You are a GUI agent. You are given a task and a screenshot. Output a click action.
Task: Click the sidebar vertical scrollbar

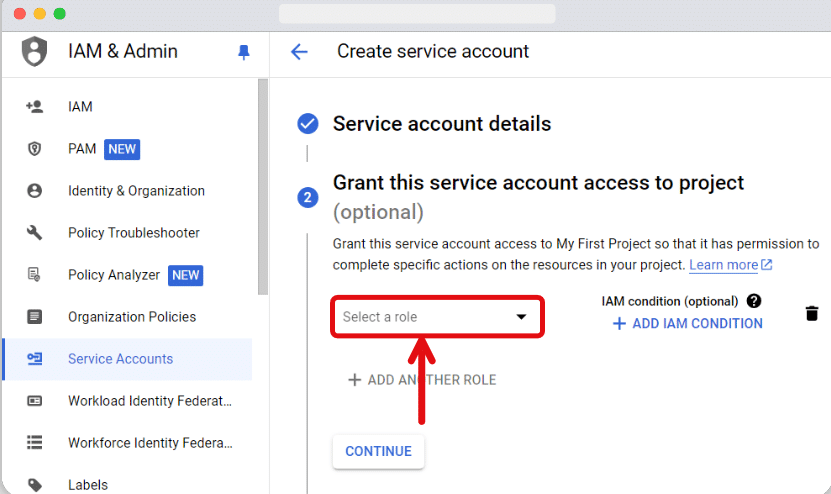[263, 187]
